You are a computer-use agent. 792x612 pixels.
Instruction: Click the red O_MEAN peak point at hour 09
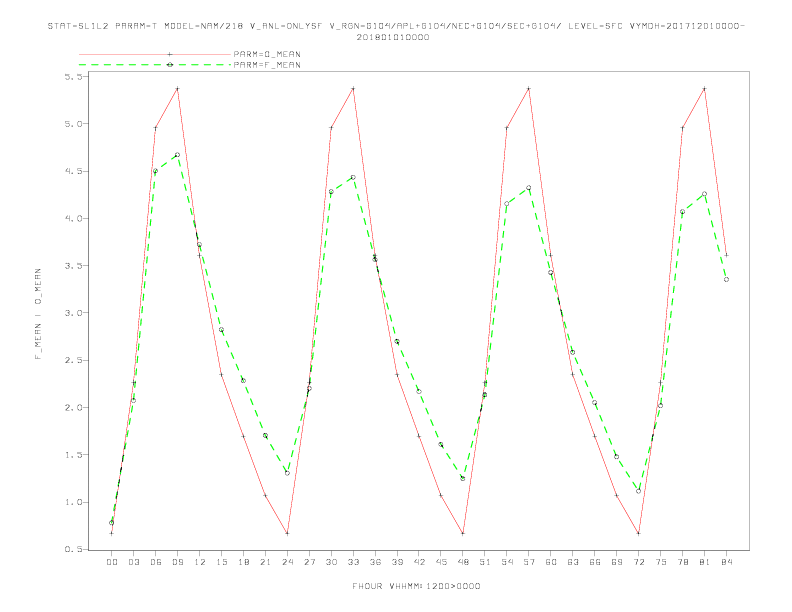(x=177, y=89)
